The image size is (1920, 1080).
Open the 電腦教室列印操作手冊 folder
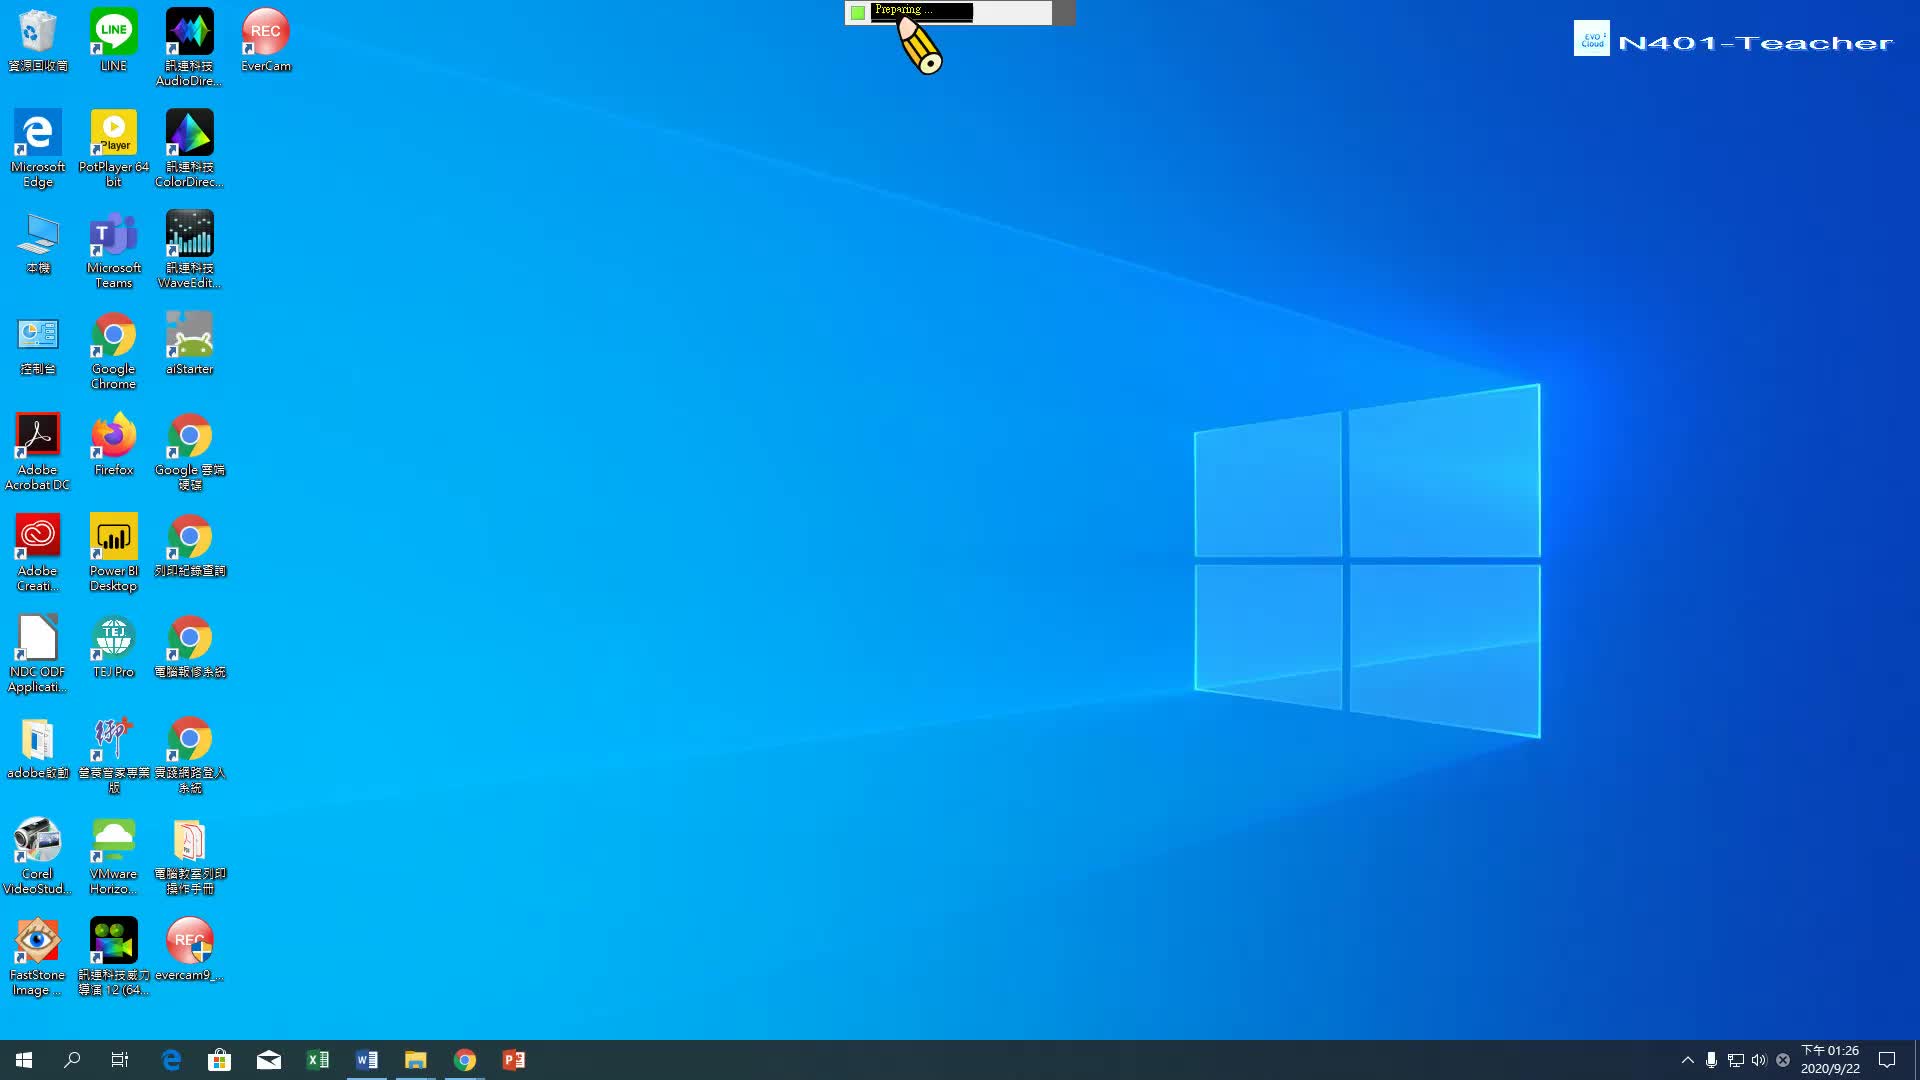point(189,855)
